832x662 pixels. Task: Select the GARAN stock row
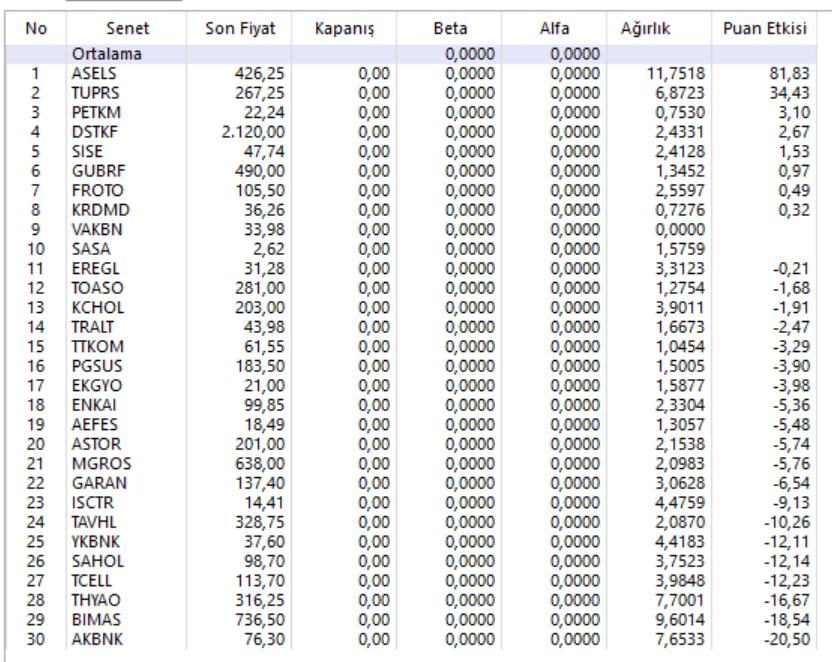(x=411, y=483)
